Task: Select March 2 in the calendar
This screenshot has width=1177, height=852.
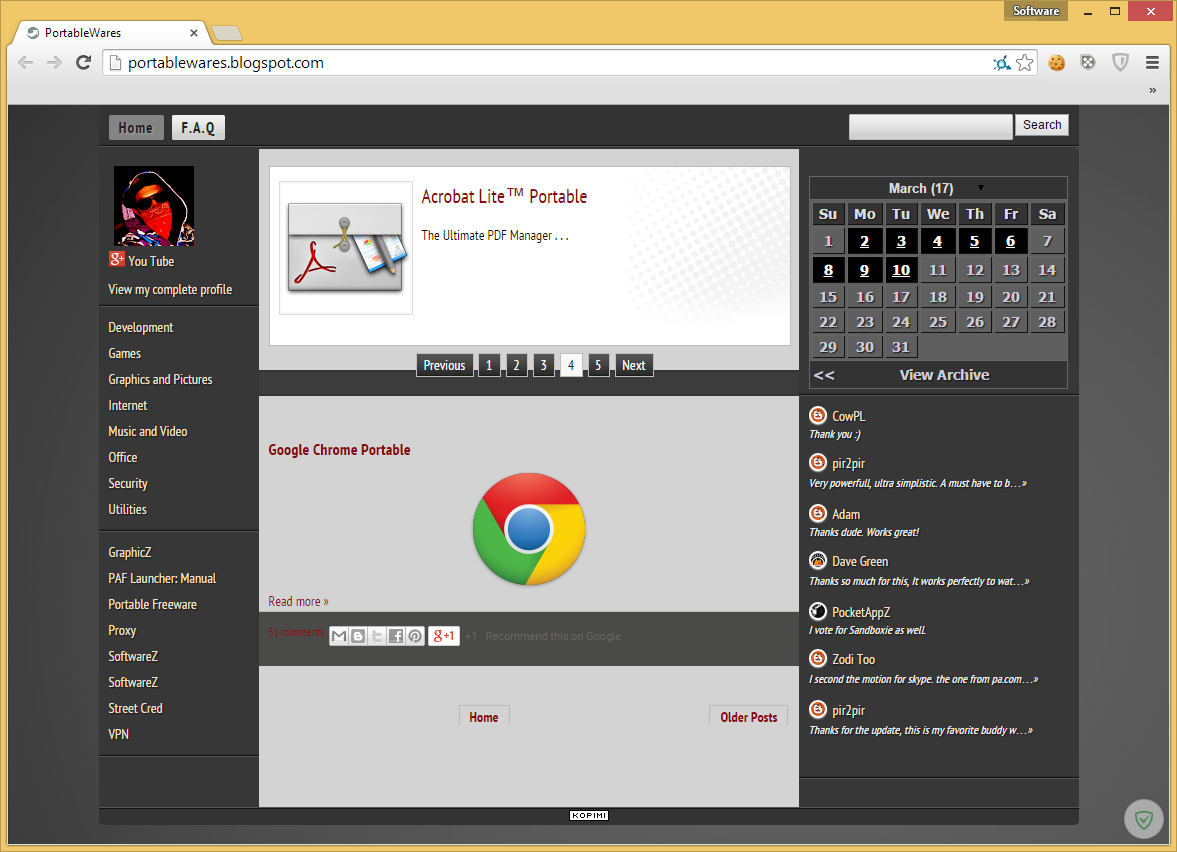Action: click(865, 242)
